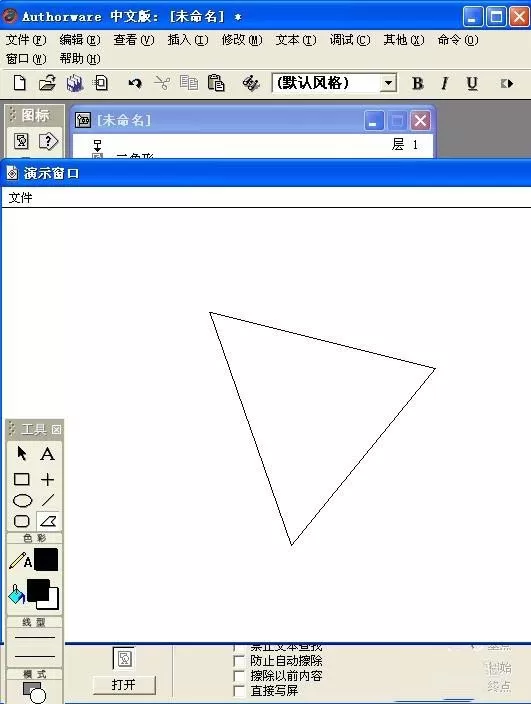Click the Save all toolbar icon

(x=75, y=84)
